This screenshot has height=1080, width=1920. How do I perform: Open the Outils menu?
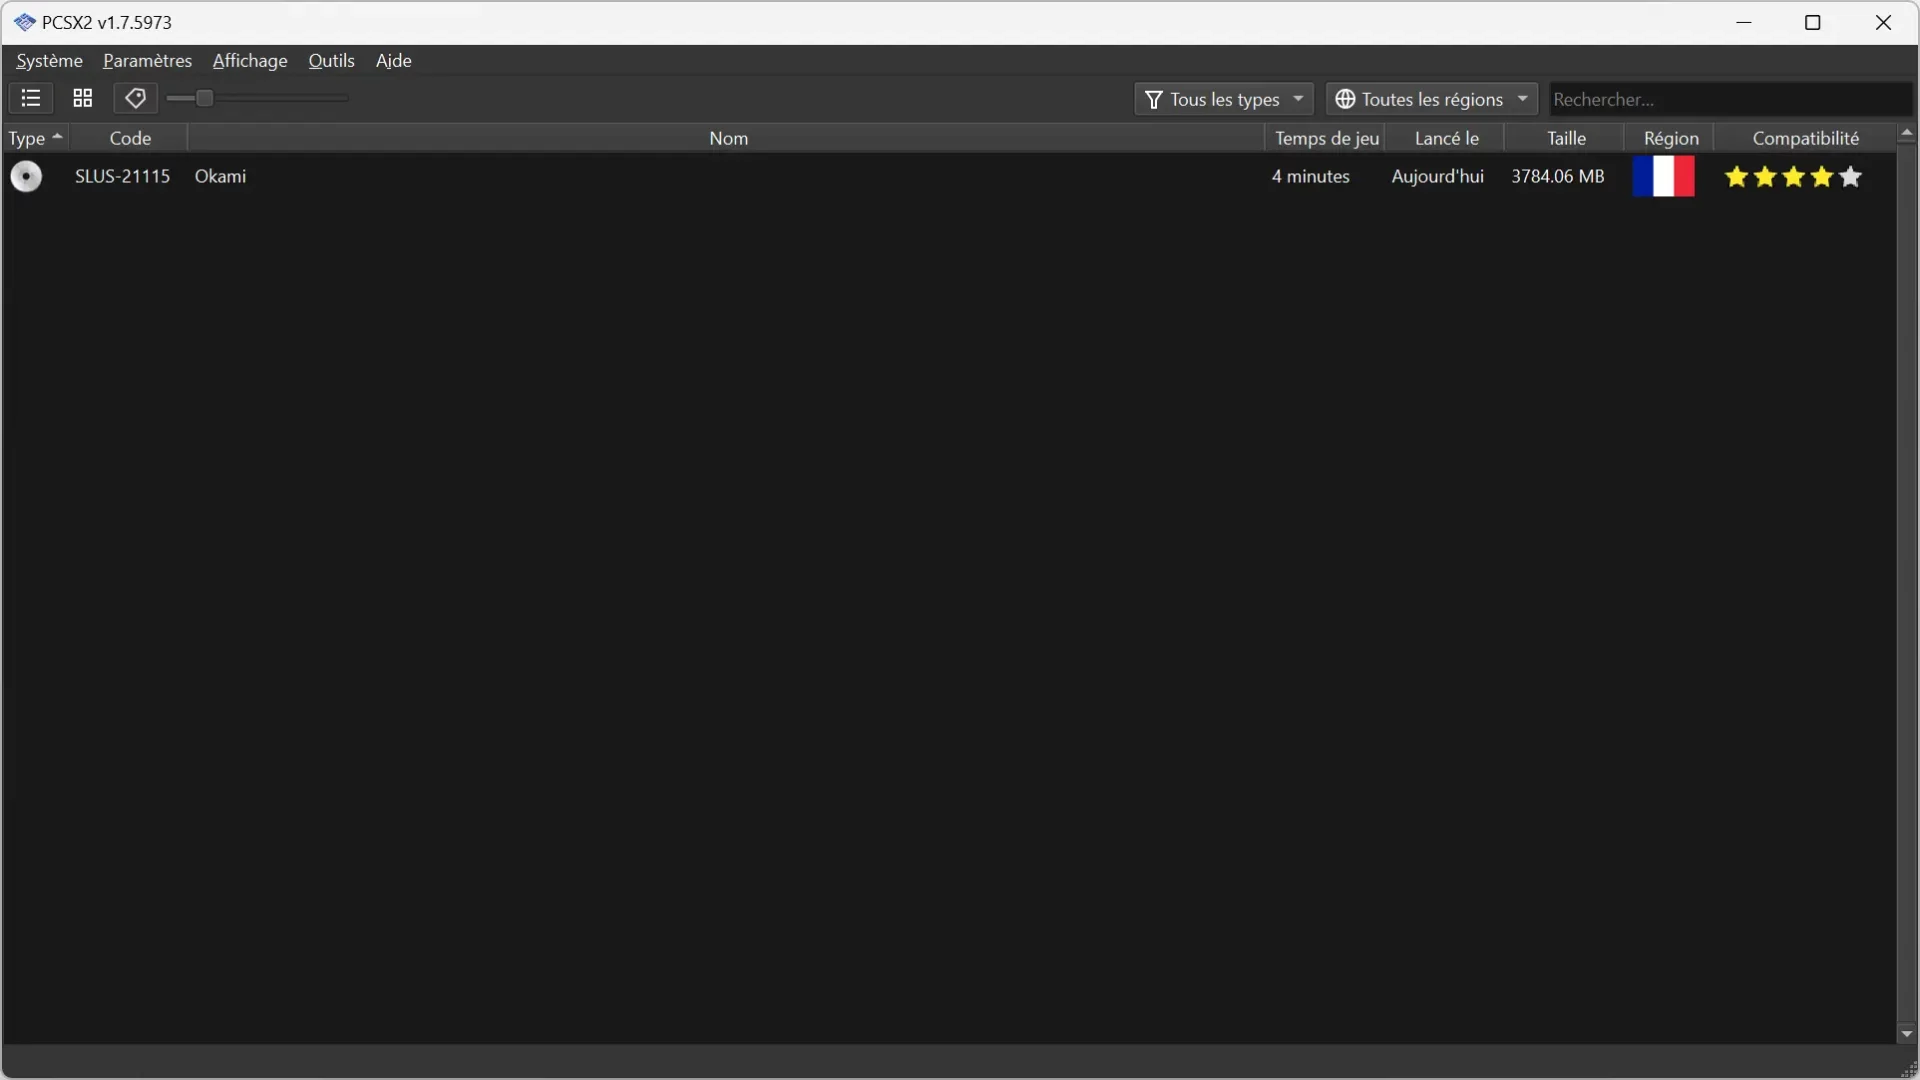point(331,61)
